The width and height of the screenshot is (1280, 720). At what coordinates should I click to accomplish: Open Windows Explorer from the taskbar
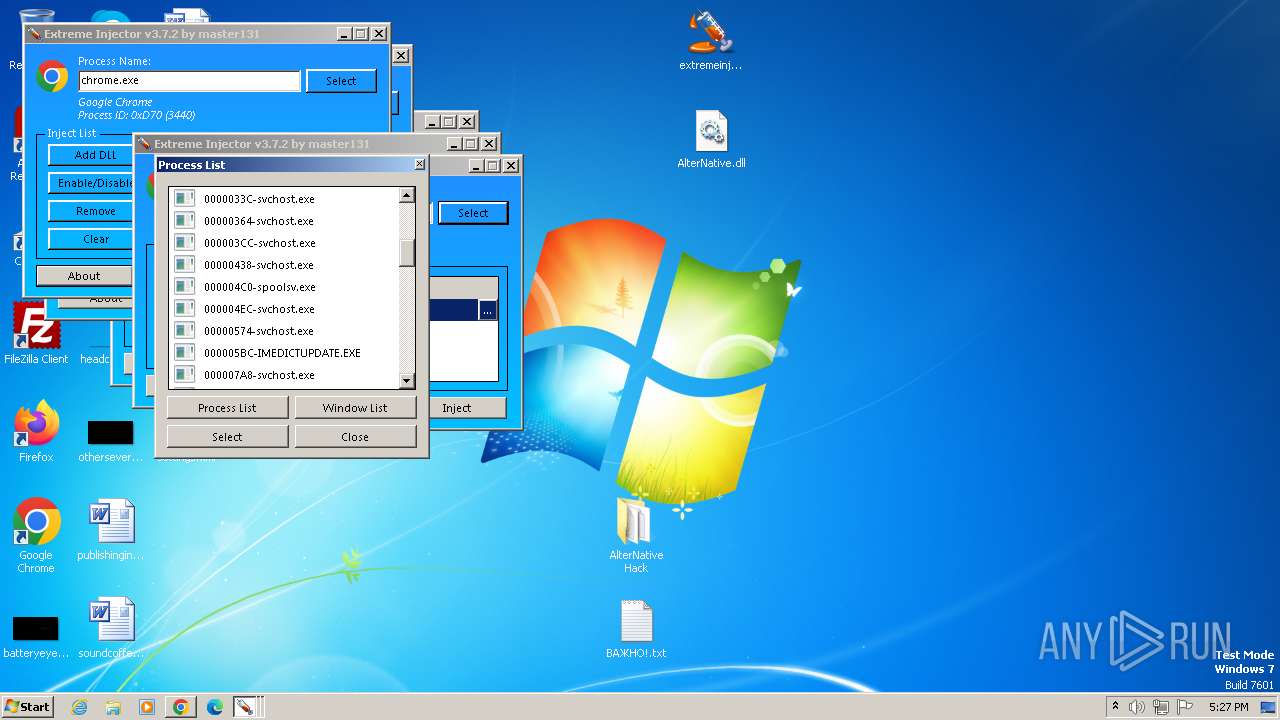pyautogui.click(x=113, y=707)
